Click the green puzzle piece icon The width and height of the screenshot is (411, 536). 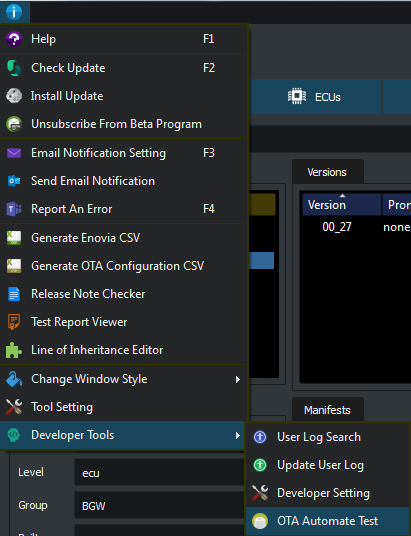[x=14, y=350]
